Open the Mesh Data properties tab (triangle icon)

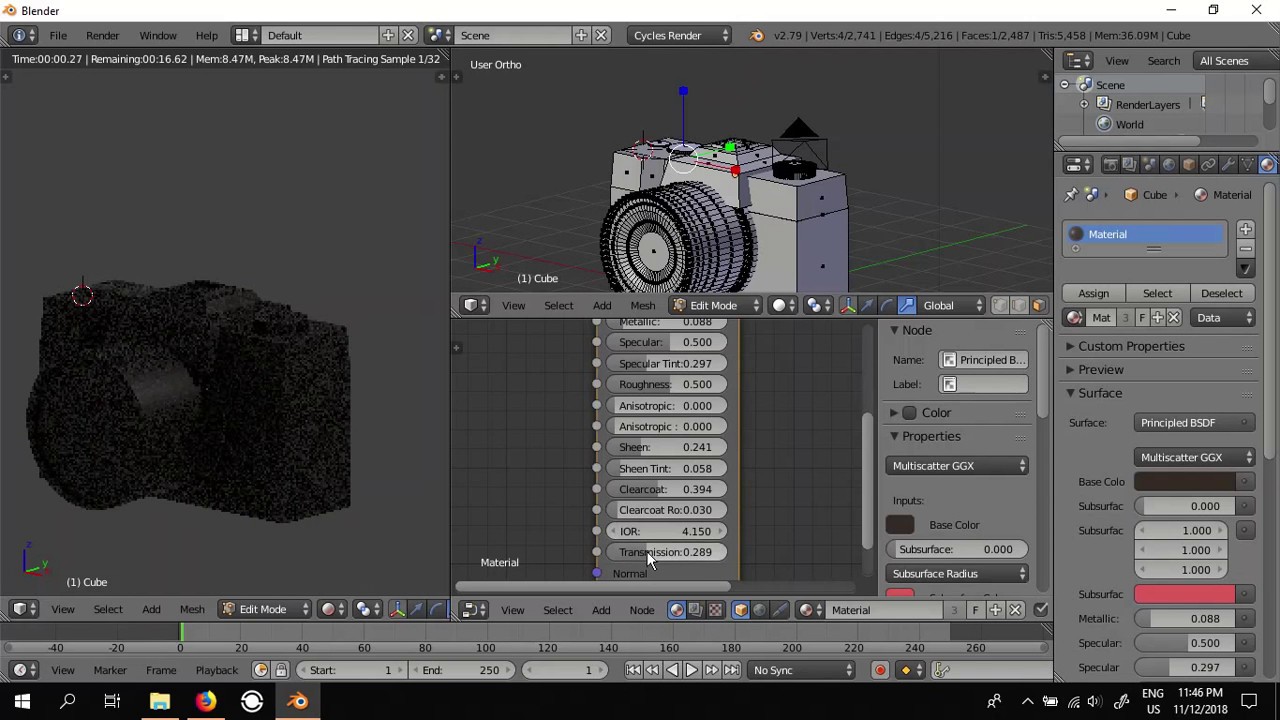click(1249, 165)
